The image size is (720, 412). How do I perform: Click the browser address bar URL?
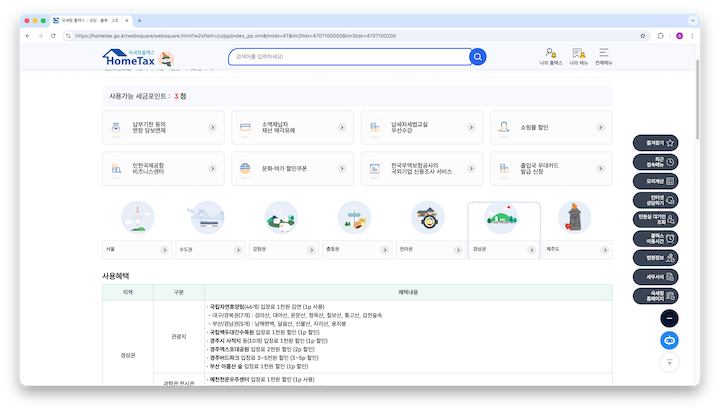click(235, 36)
